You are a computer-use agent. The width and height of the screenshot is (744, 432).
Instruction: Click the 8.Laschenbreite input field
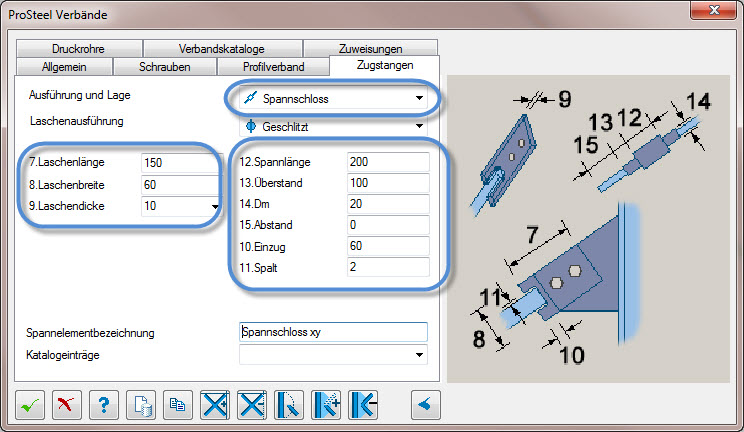coord(181,185)
